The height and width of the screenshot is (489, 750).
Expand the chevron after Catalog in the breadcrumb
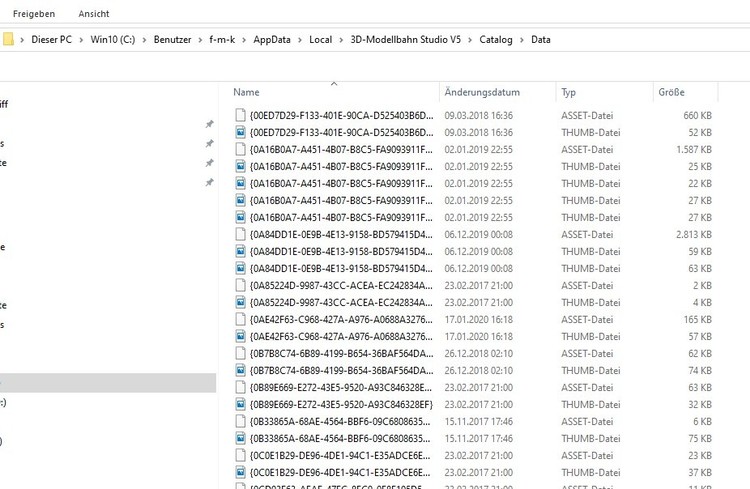[x=520, y=40]
